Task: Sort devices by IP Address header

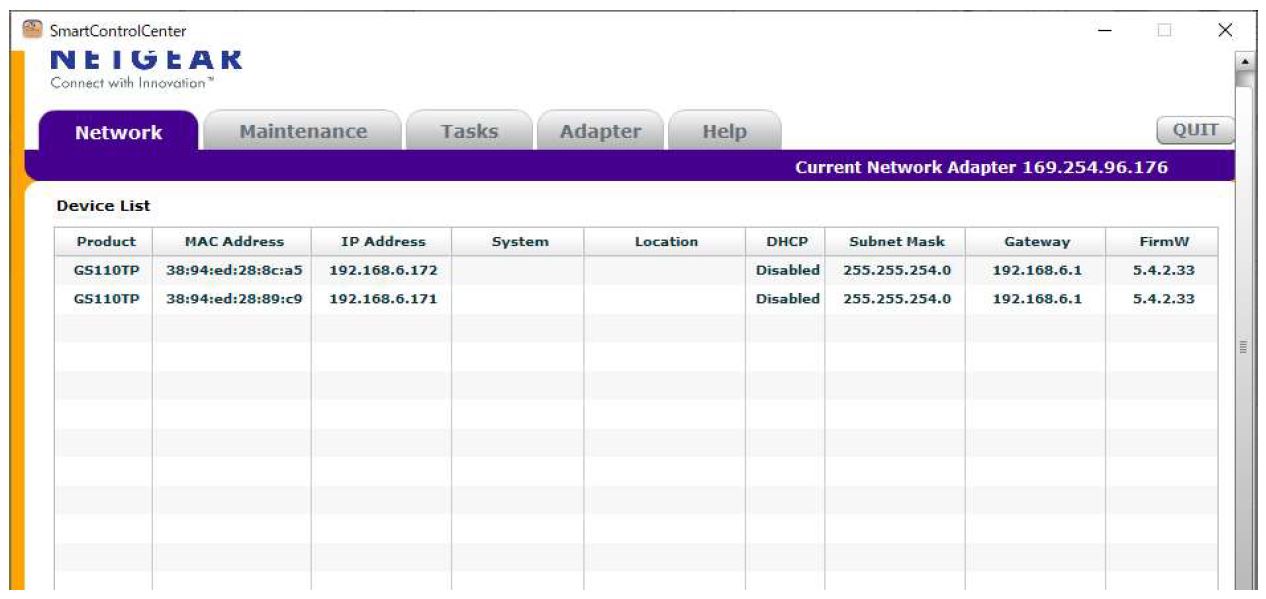Action: [383, 242]
